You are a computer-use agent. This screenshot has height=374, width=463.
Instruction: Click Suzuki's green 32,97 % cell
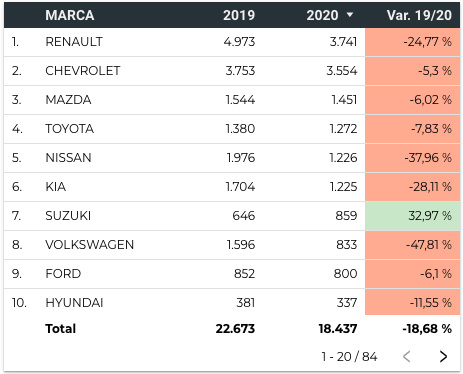click(412, 216)
